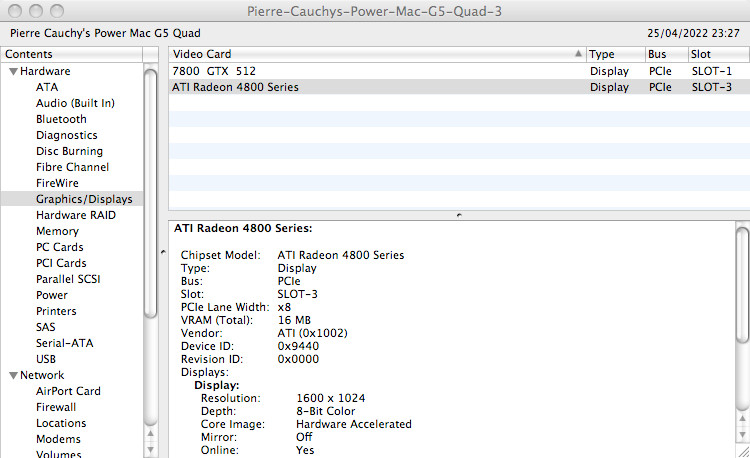Open the Serial-ATA entry
Screen dimensions: 750x458
65,343
